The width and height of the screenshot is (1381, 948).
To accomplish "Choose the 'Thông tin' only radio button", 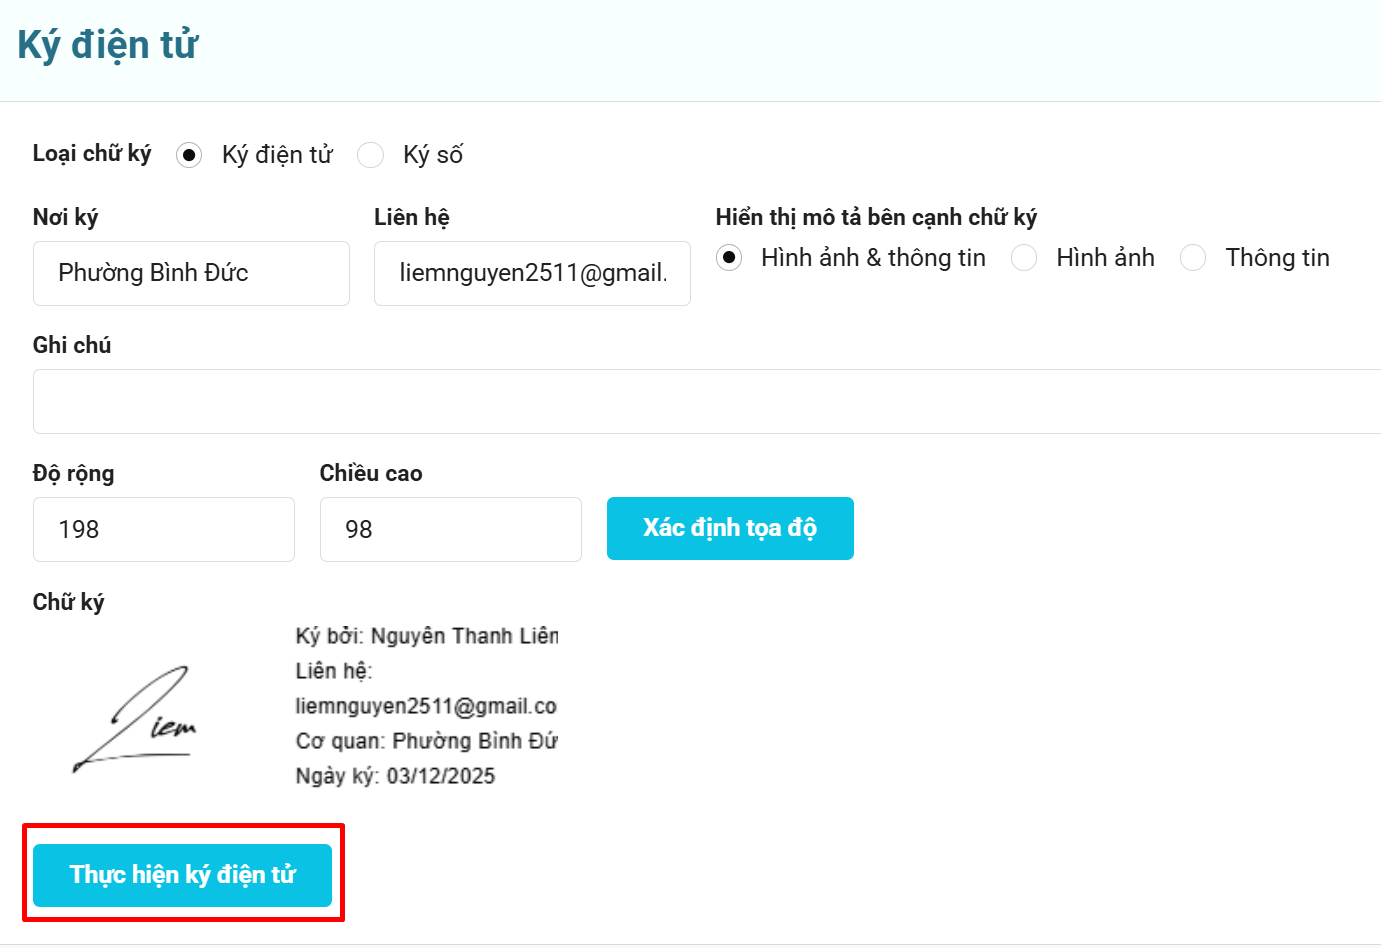I will coord(1193,258).
